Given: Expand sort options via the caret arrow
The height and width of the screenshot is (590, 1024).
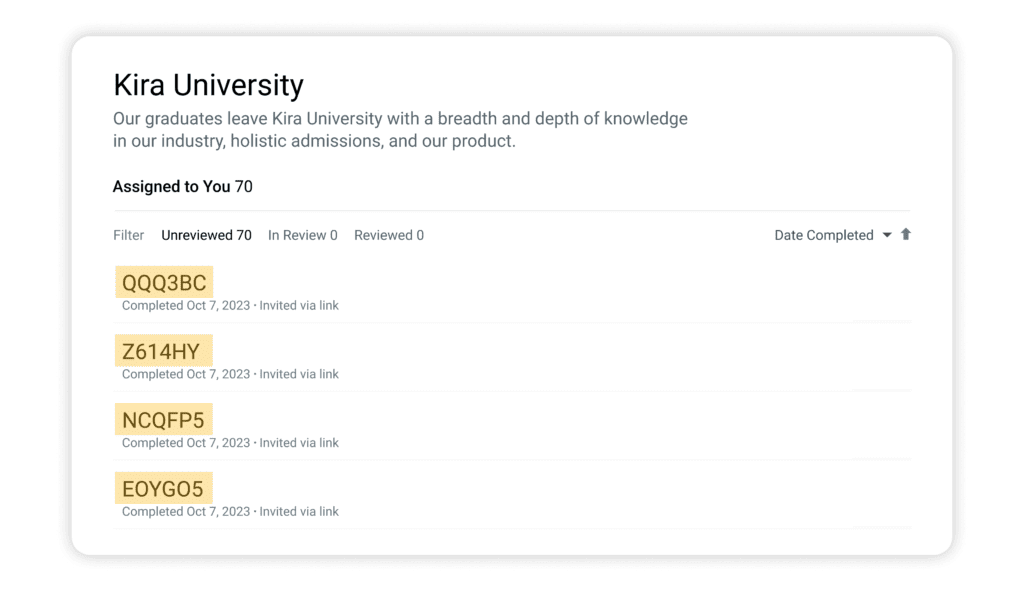Looking at the screenshot, I should (x=887, y=235).
